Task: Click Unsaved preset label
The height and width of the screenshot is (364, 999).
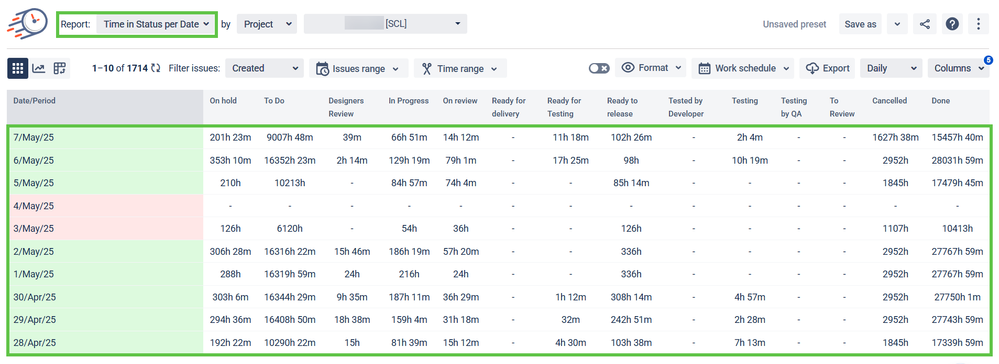Action: pyautogui.click(x=794, y=24)
